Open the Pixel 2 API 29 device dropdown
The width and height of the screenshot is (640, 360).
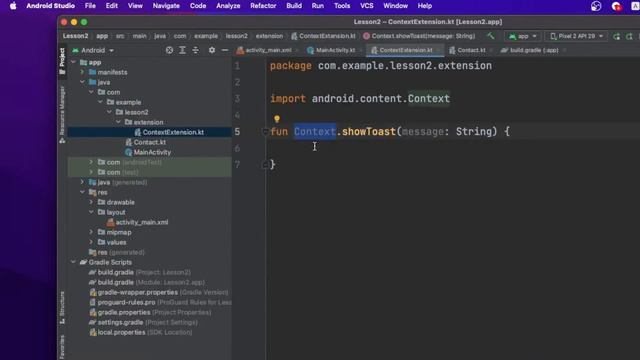click(576, 36)
